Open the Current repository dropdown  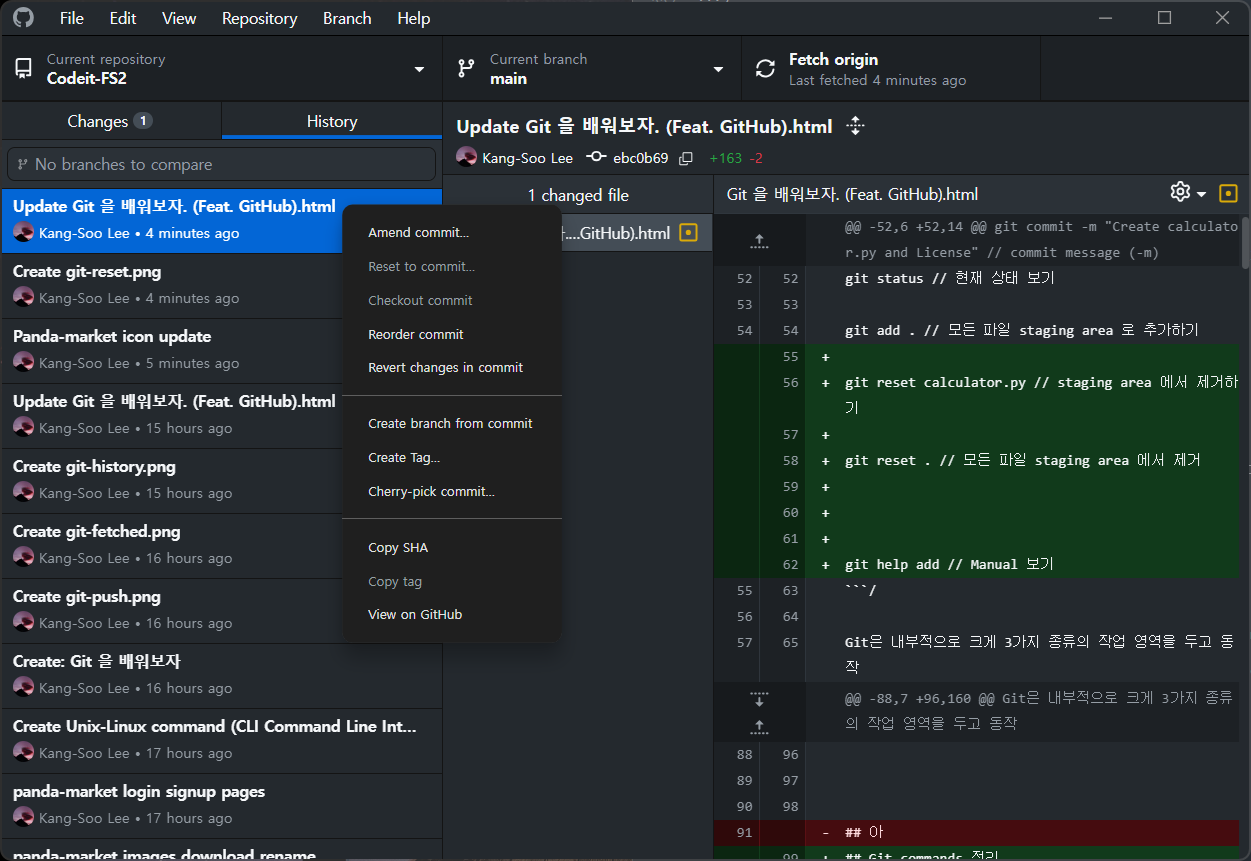221,69
